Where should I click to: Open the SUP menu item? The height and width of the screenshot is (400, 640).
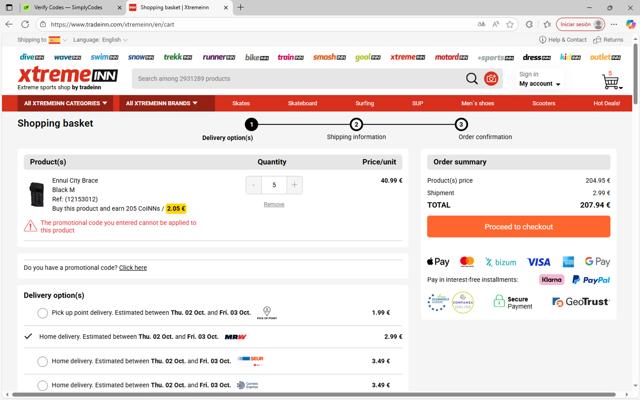(418, 103)
